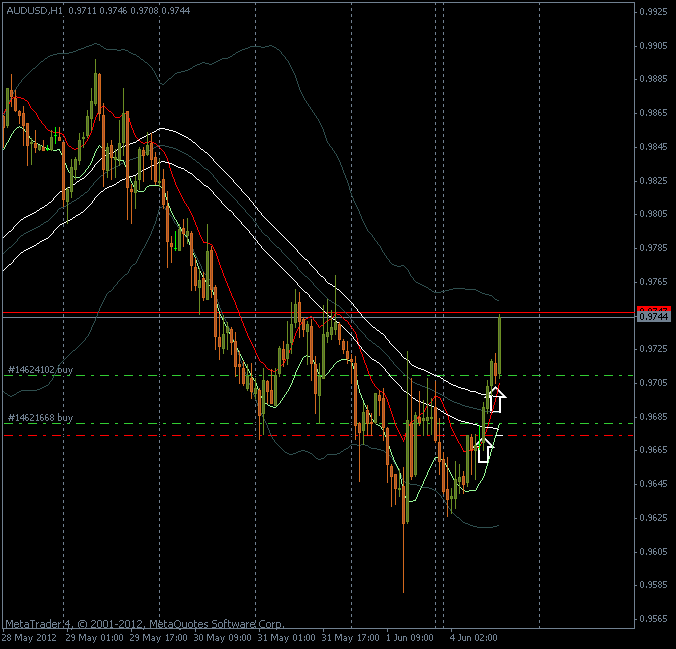676x649 pixels.
Task: Click the 0.9865 price axis label
Action: 654,113
